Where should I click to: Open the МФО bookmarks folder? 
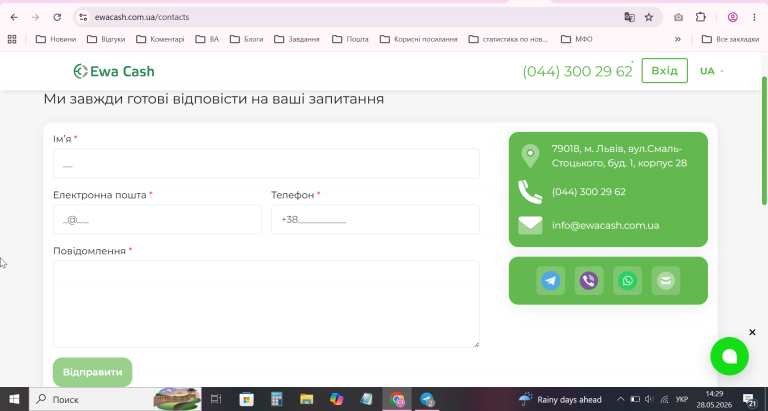click(x=576, y=39)
